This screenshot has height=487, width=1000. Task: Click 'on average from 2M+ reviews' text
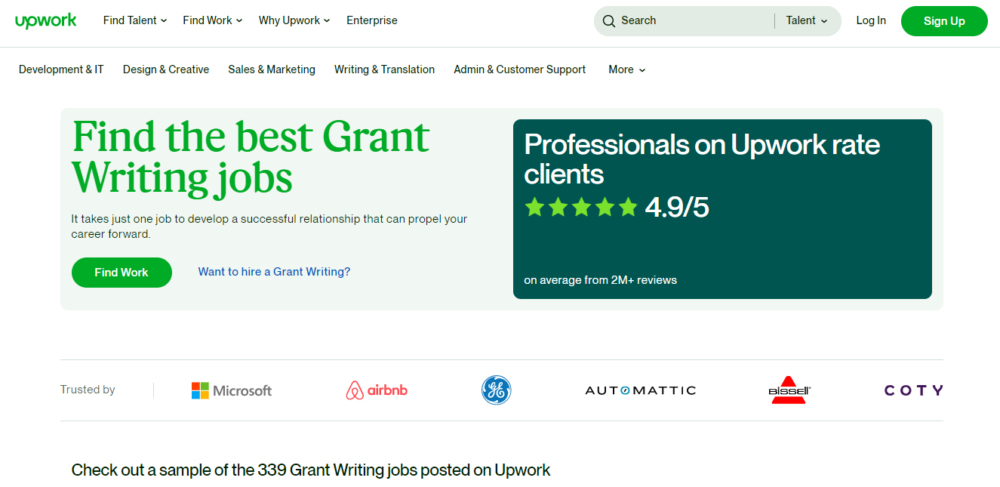click(600, 280)
